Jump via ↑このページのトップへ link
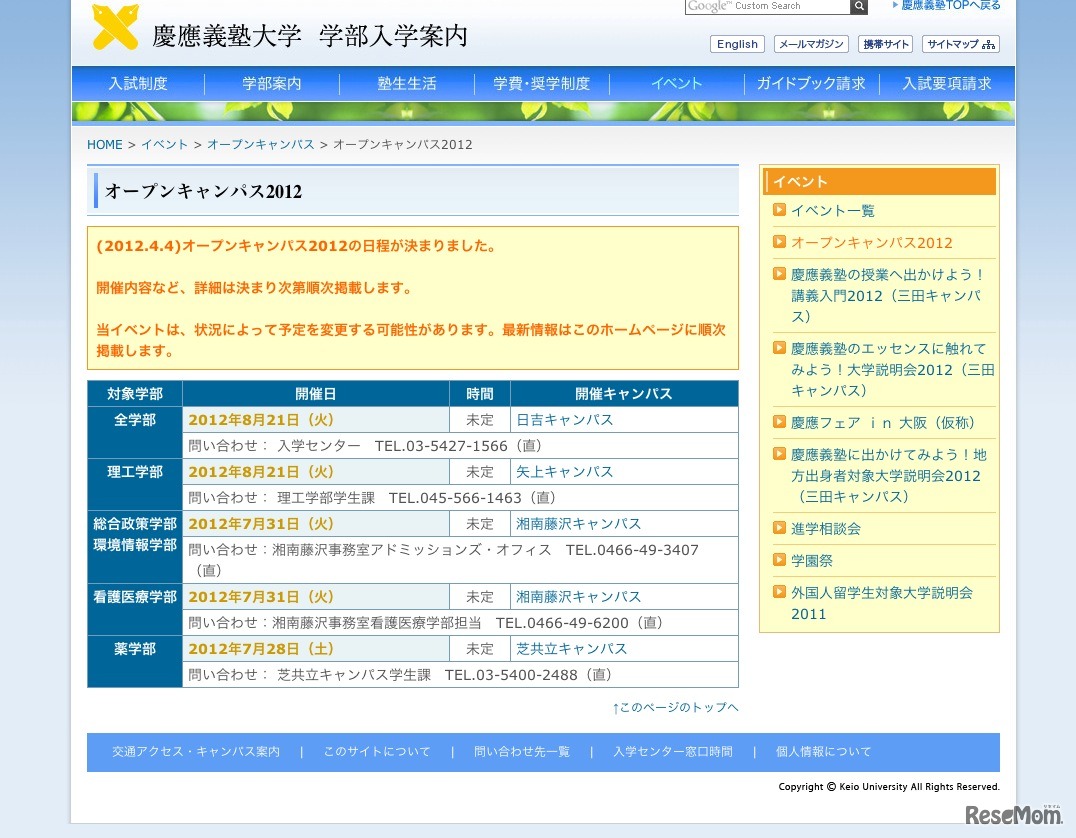Viewport: 1076px width, 838px height. (x=675, y=708)
